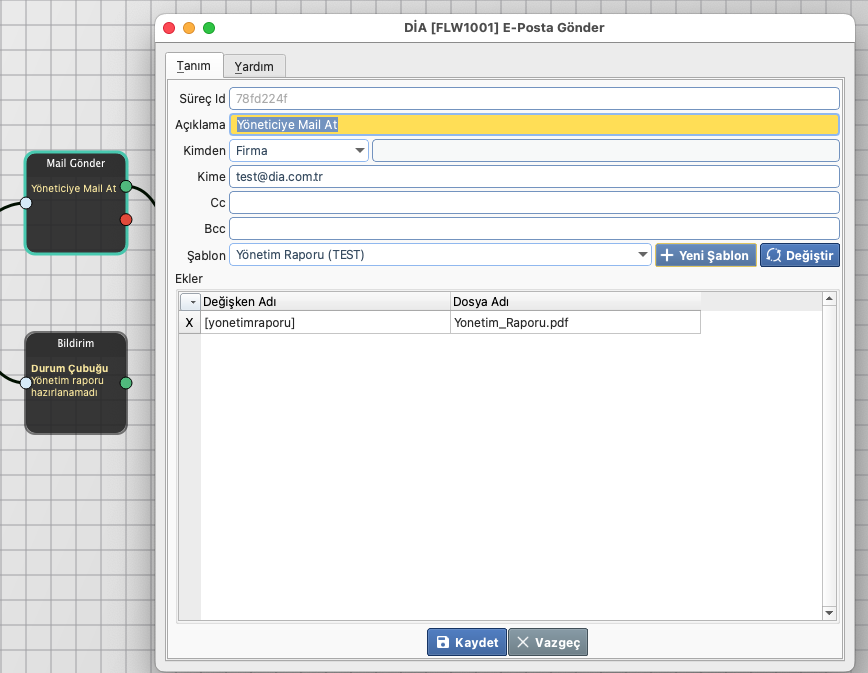Click the Kime recipient field
The height and width of the screenshot is (673, 868).
click(x=534, y=177)
